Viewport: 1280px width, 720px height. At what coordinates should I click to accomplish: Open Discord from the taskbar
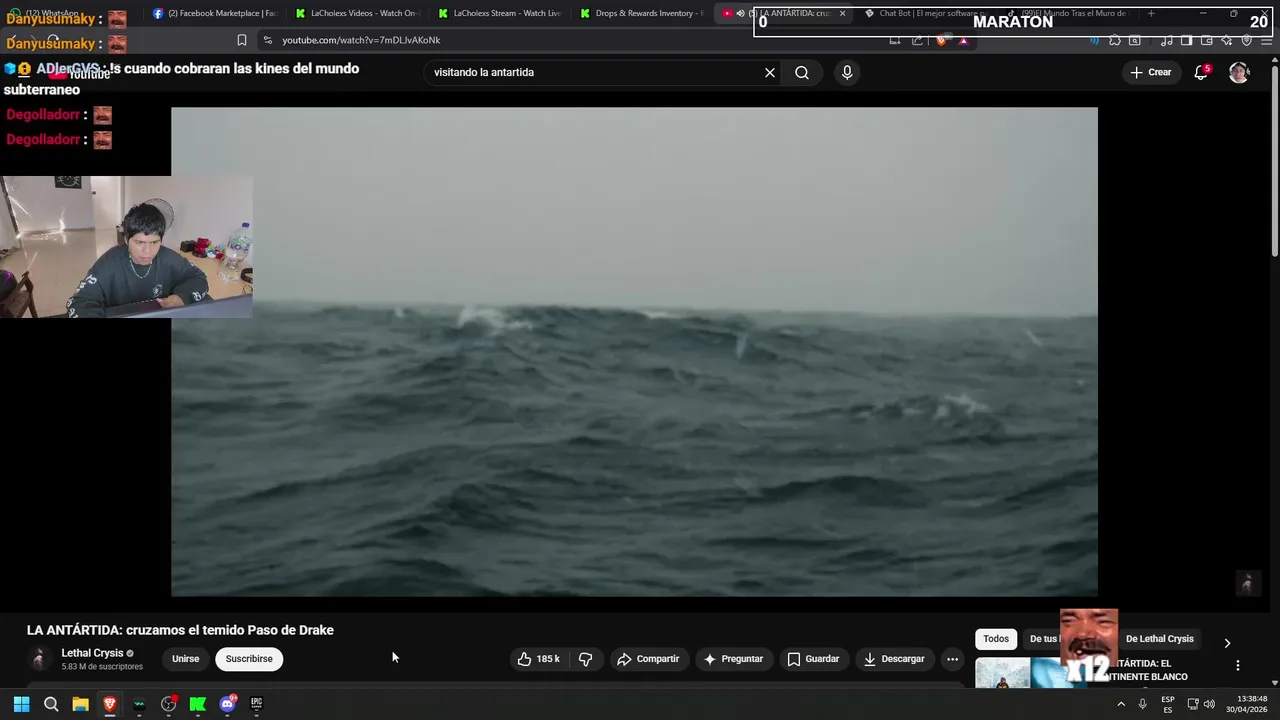(x=227, y=704)
